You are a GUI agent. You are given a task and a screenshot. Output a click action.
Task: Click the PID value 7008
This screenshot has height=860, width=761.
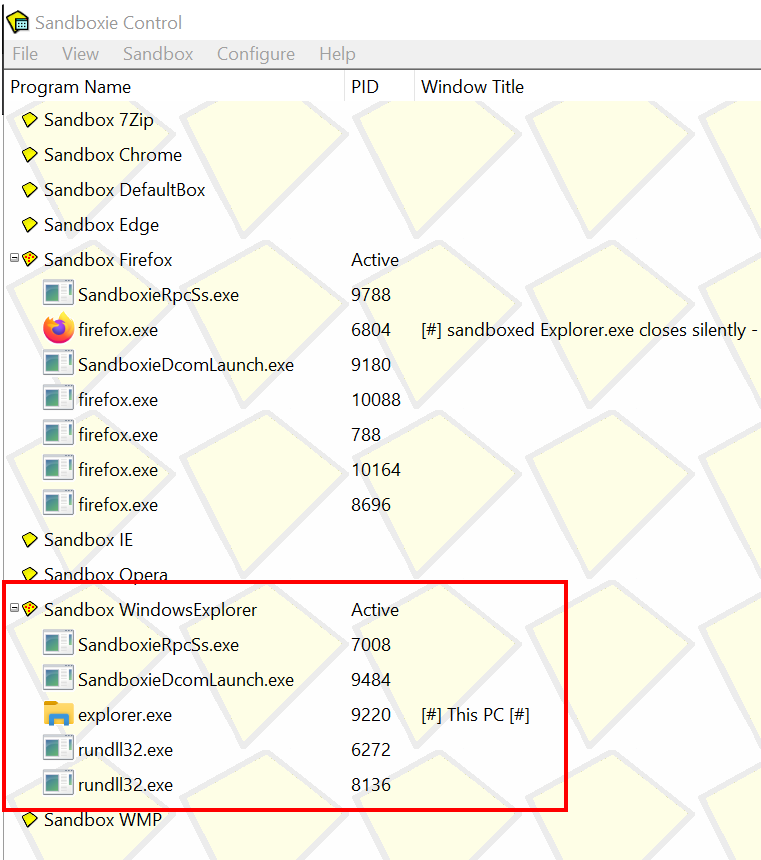click(371, 644)
